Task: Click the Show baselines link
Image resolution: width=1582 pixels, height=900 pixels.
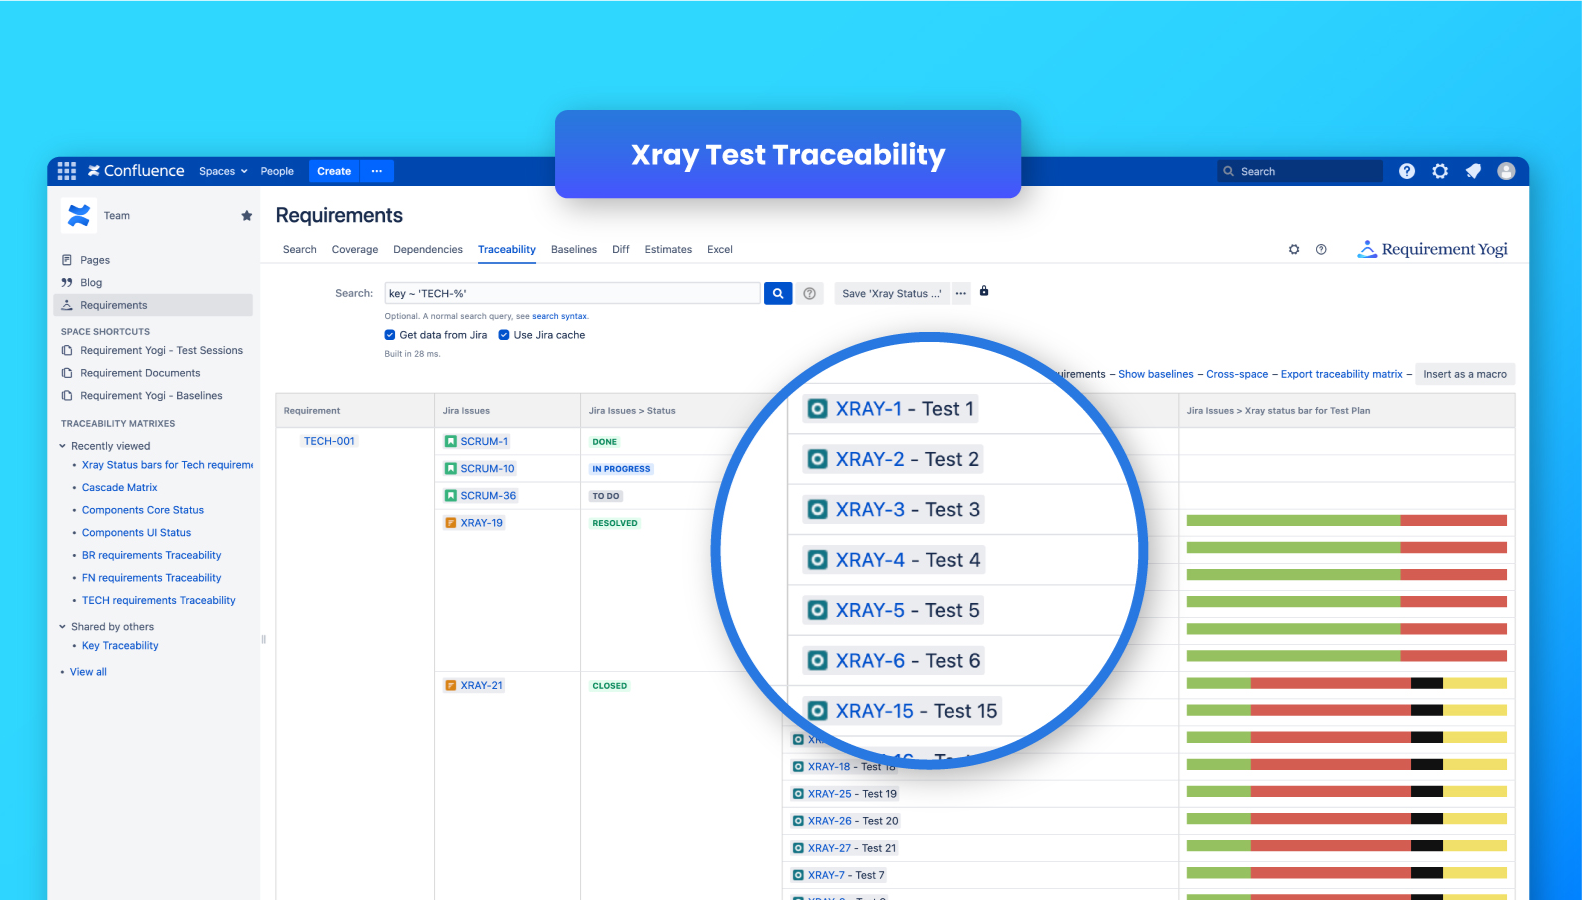Action: pos(1156,374)
